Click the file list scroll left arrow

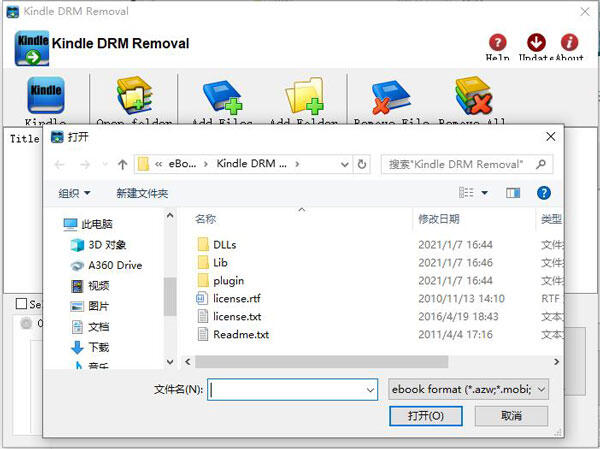pos(188,361)
